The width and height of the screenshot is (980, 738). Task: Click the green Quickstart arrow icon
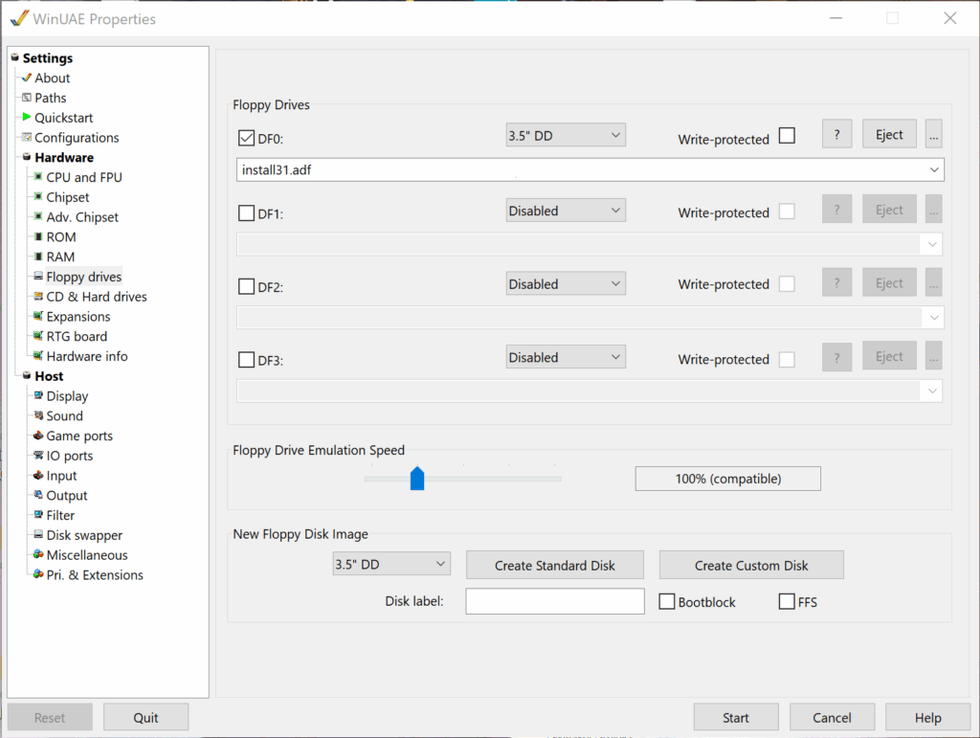[26, 117]
